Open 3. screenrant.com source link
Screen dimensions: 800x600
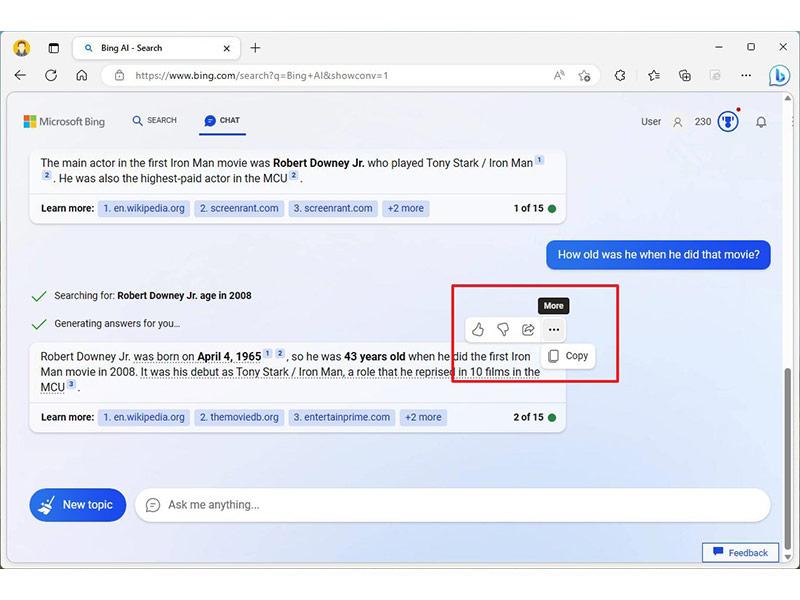click(333, 208)
